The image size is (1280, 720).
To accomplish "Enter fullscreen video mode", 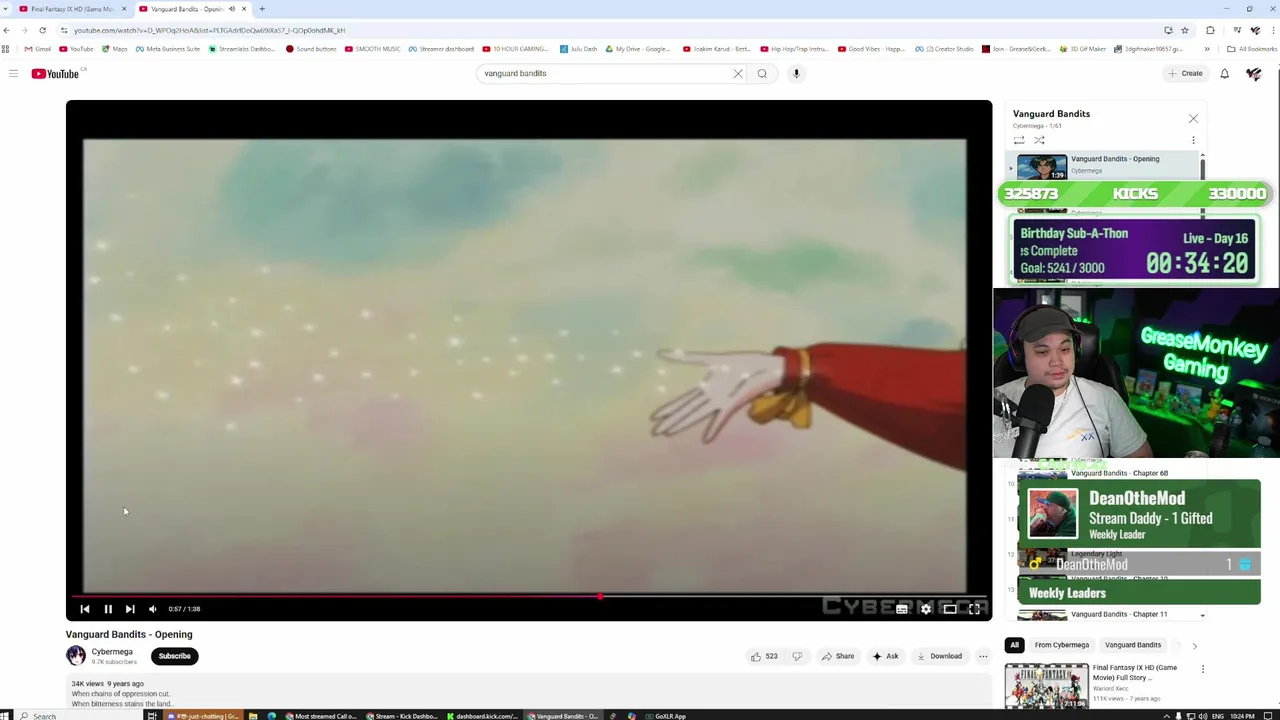I will coord(974,609).
